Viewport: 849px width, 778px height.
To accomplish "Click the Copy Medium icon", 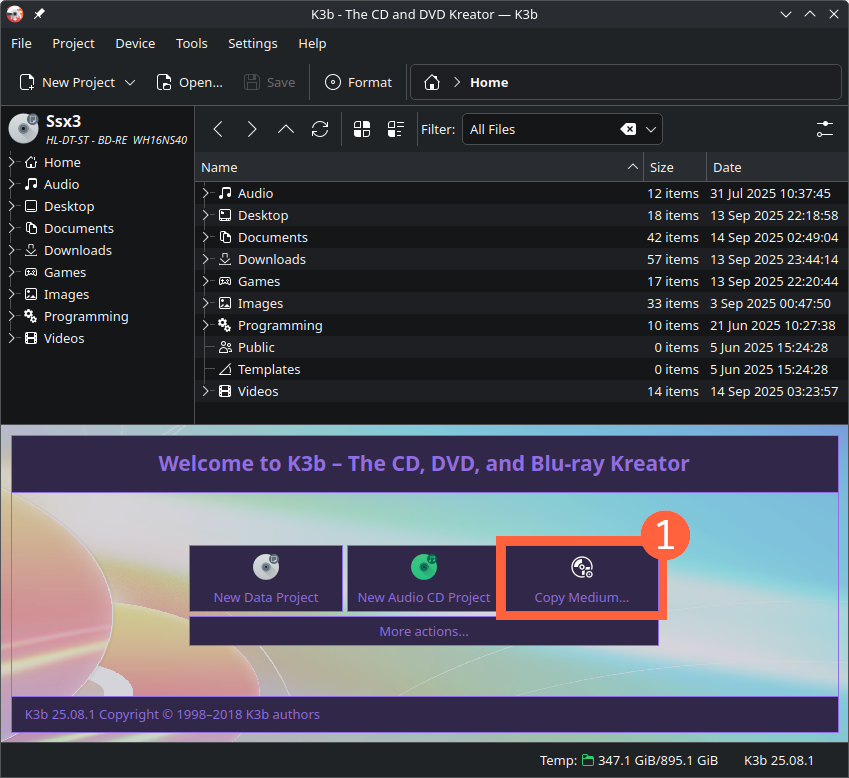I will [x=581, y=567].
